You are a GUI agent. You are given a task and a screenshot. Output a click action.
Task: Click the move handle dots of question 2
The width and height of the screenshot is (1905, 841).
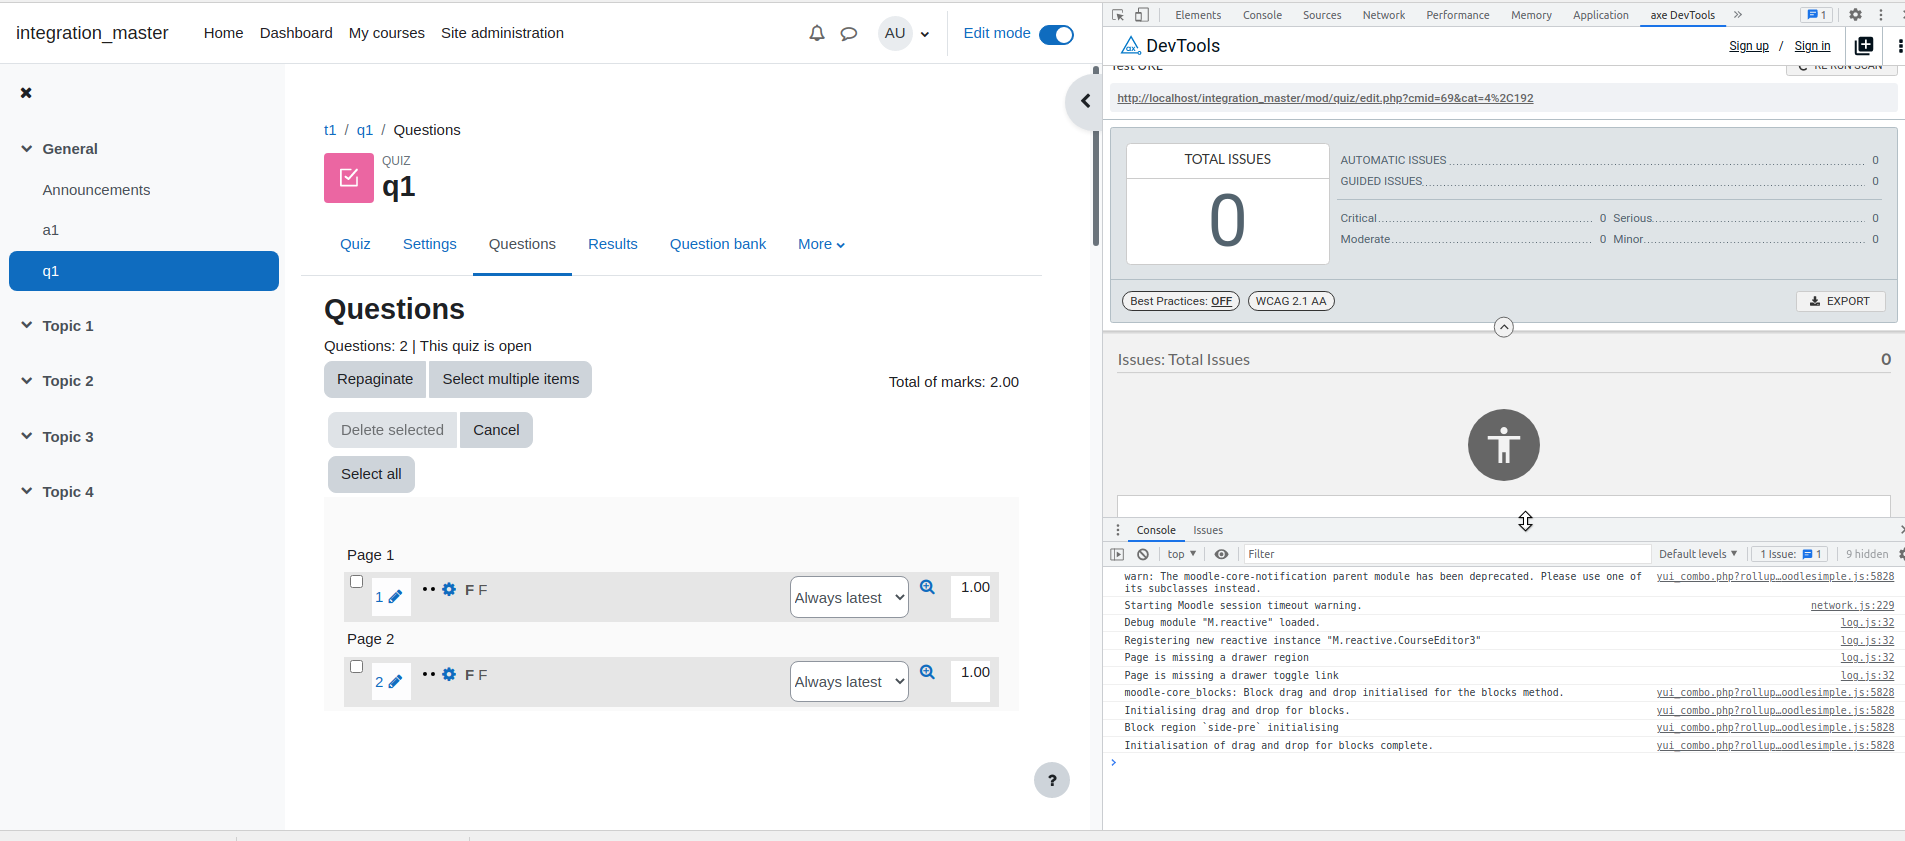click(429, 674)
